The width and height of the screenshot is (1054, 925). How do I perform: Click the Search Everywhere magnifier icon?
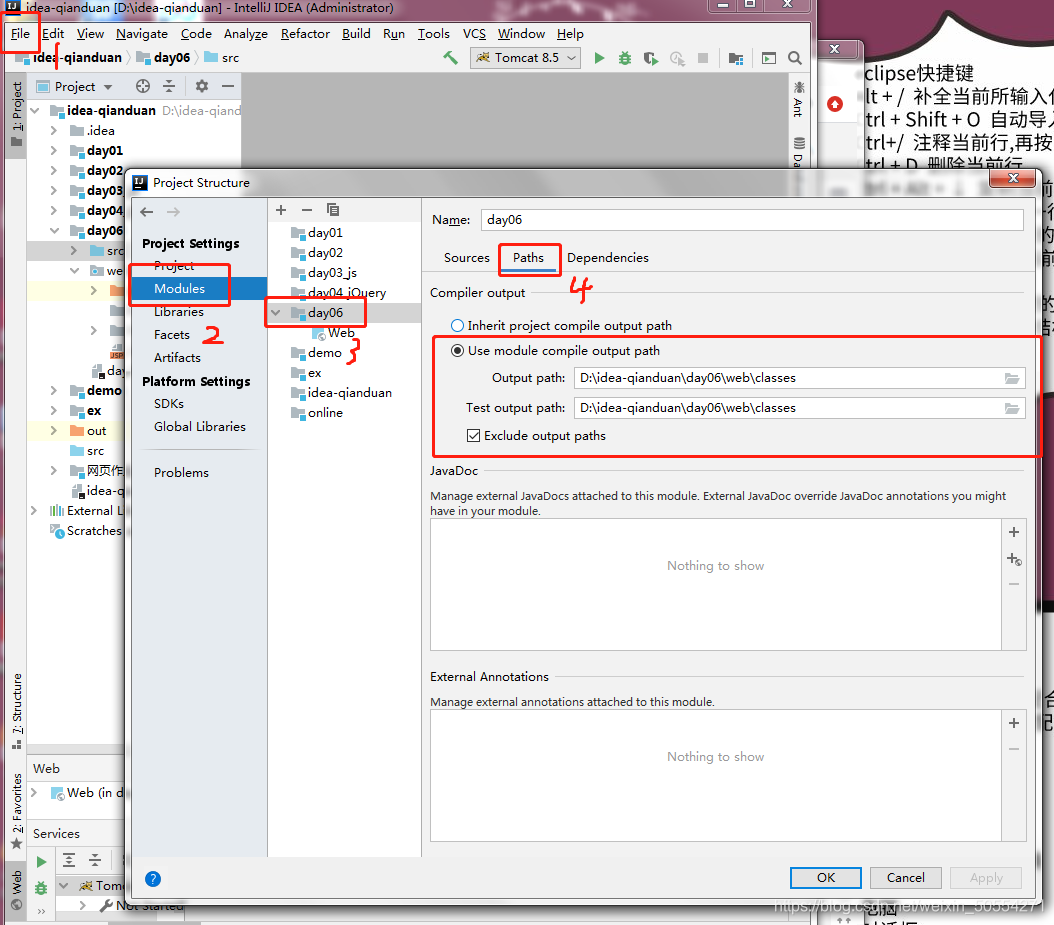795,58
